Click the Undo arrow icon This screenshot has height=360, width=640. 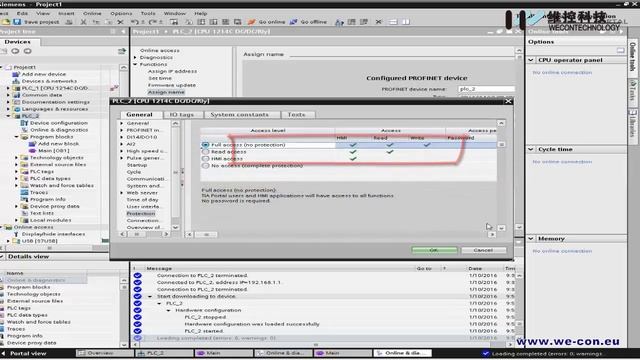[x=134, y=22]
